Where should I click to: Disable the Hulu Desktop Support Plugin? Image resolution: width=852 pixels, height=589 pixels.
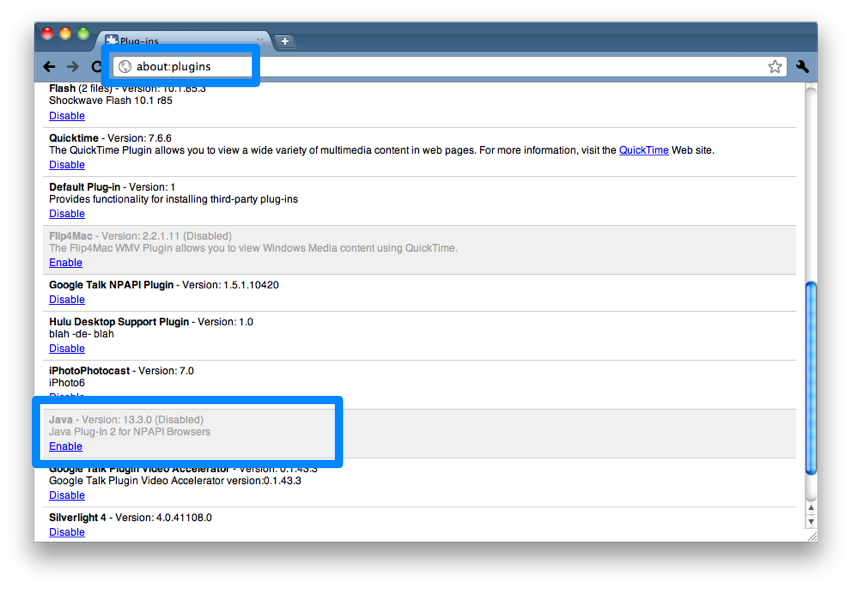[x=67, y=348]
